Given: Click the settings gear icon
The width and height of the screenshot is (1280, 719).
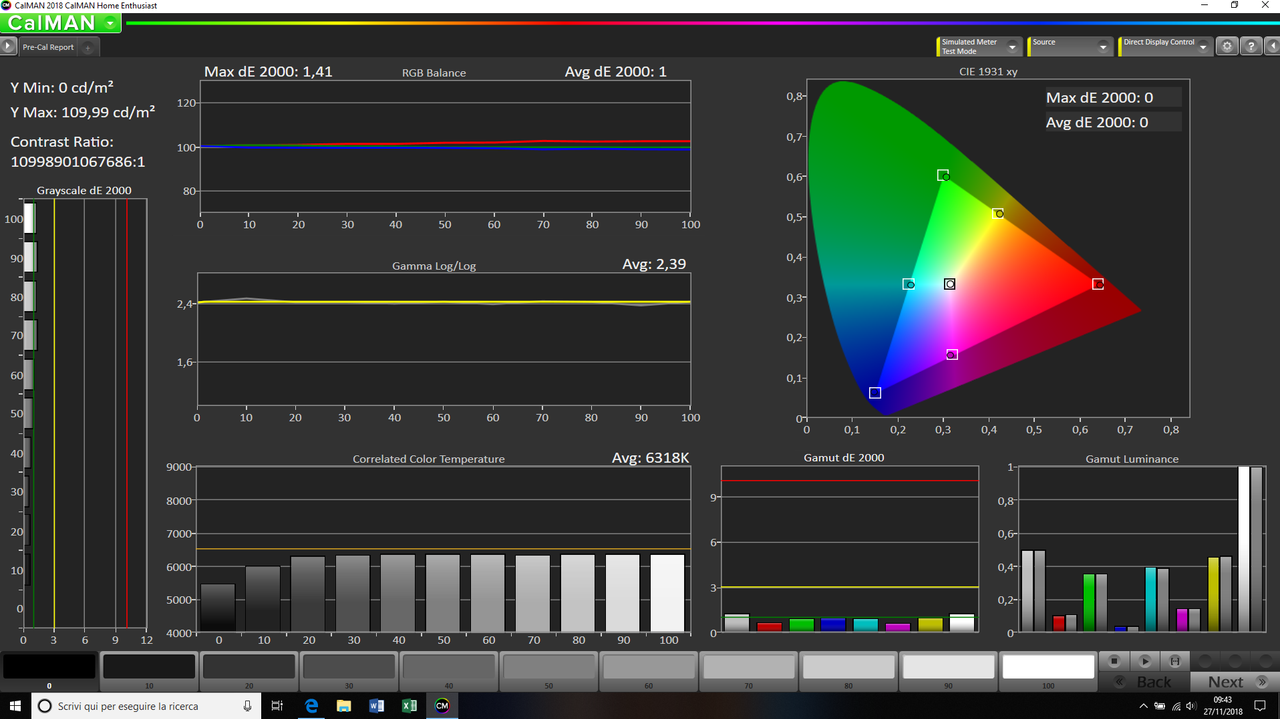Looking at the screenshot, I should pos(1227,47).
